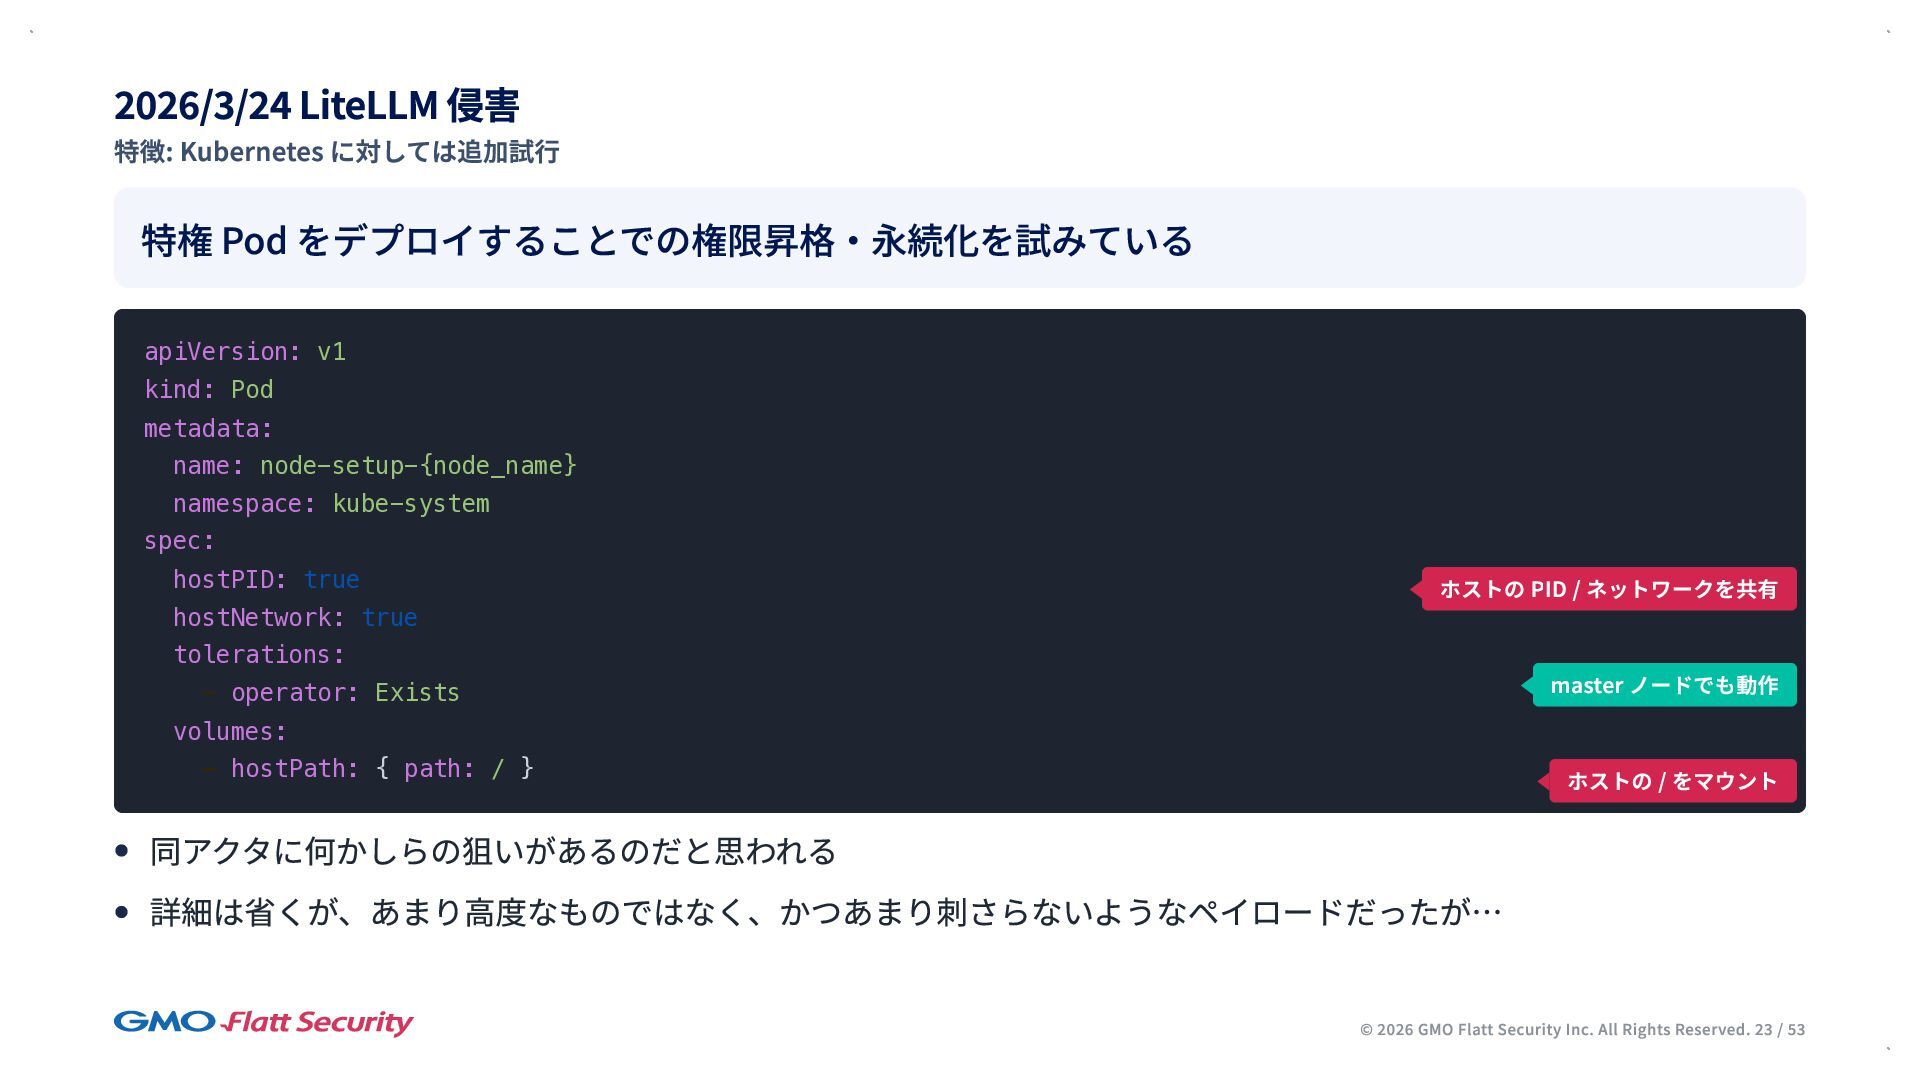This screenshot has width=1920, height=1080.
Task: Click the subtitle '特徴: Kubernetes に対しては追加試行'
Action: pos(336,152)
